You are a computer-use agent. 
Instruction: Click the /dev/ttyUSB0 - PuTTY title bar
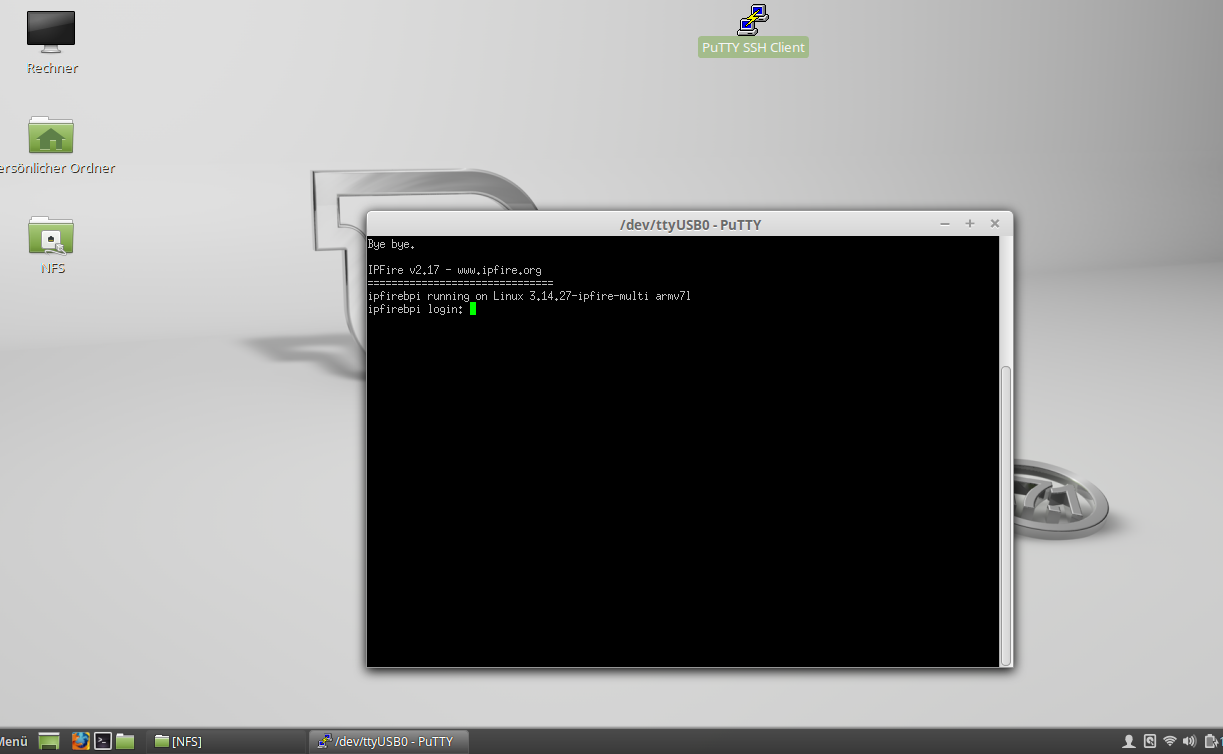(x=690, y=224)
